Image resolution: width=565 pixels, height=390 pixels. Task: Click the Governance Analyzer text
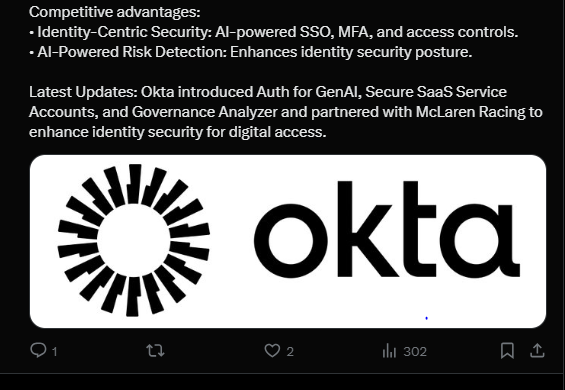click(204, 112)
